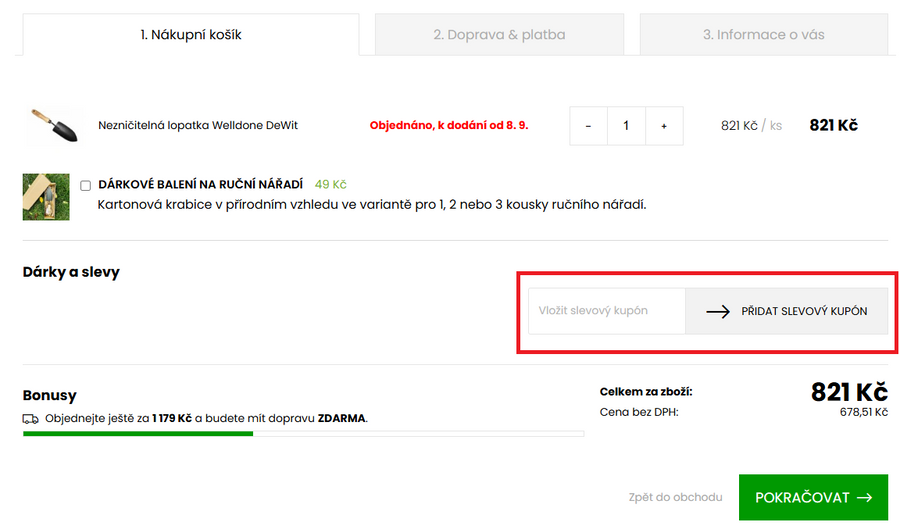Open the Doprava & platba step tab
The width and height of the screenshot is (900, 530).
point(499,35)
